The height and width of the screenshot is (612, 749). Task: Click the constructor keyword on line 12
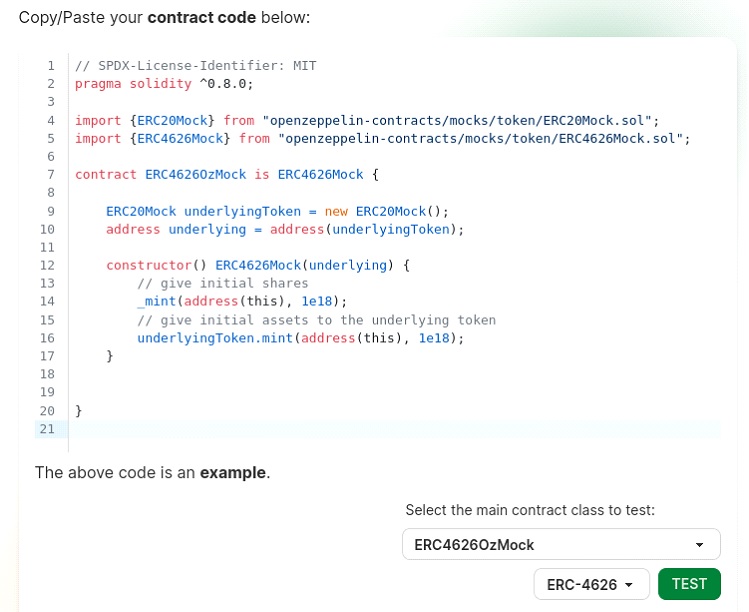tap(149, 265)
